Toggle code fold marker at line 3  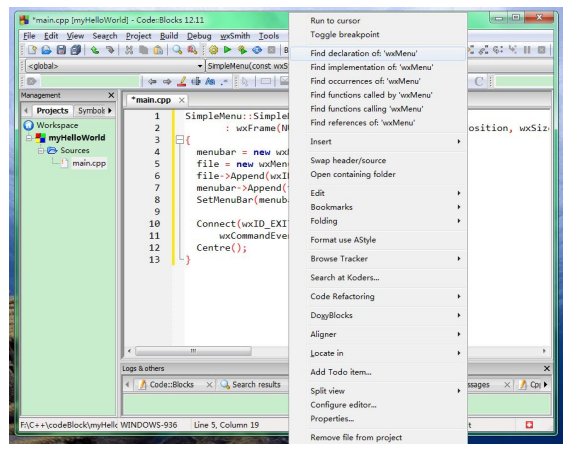180,140
